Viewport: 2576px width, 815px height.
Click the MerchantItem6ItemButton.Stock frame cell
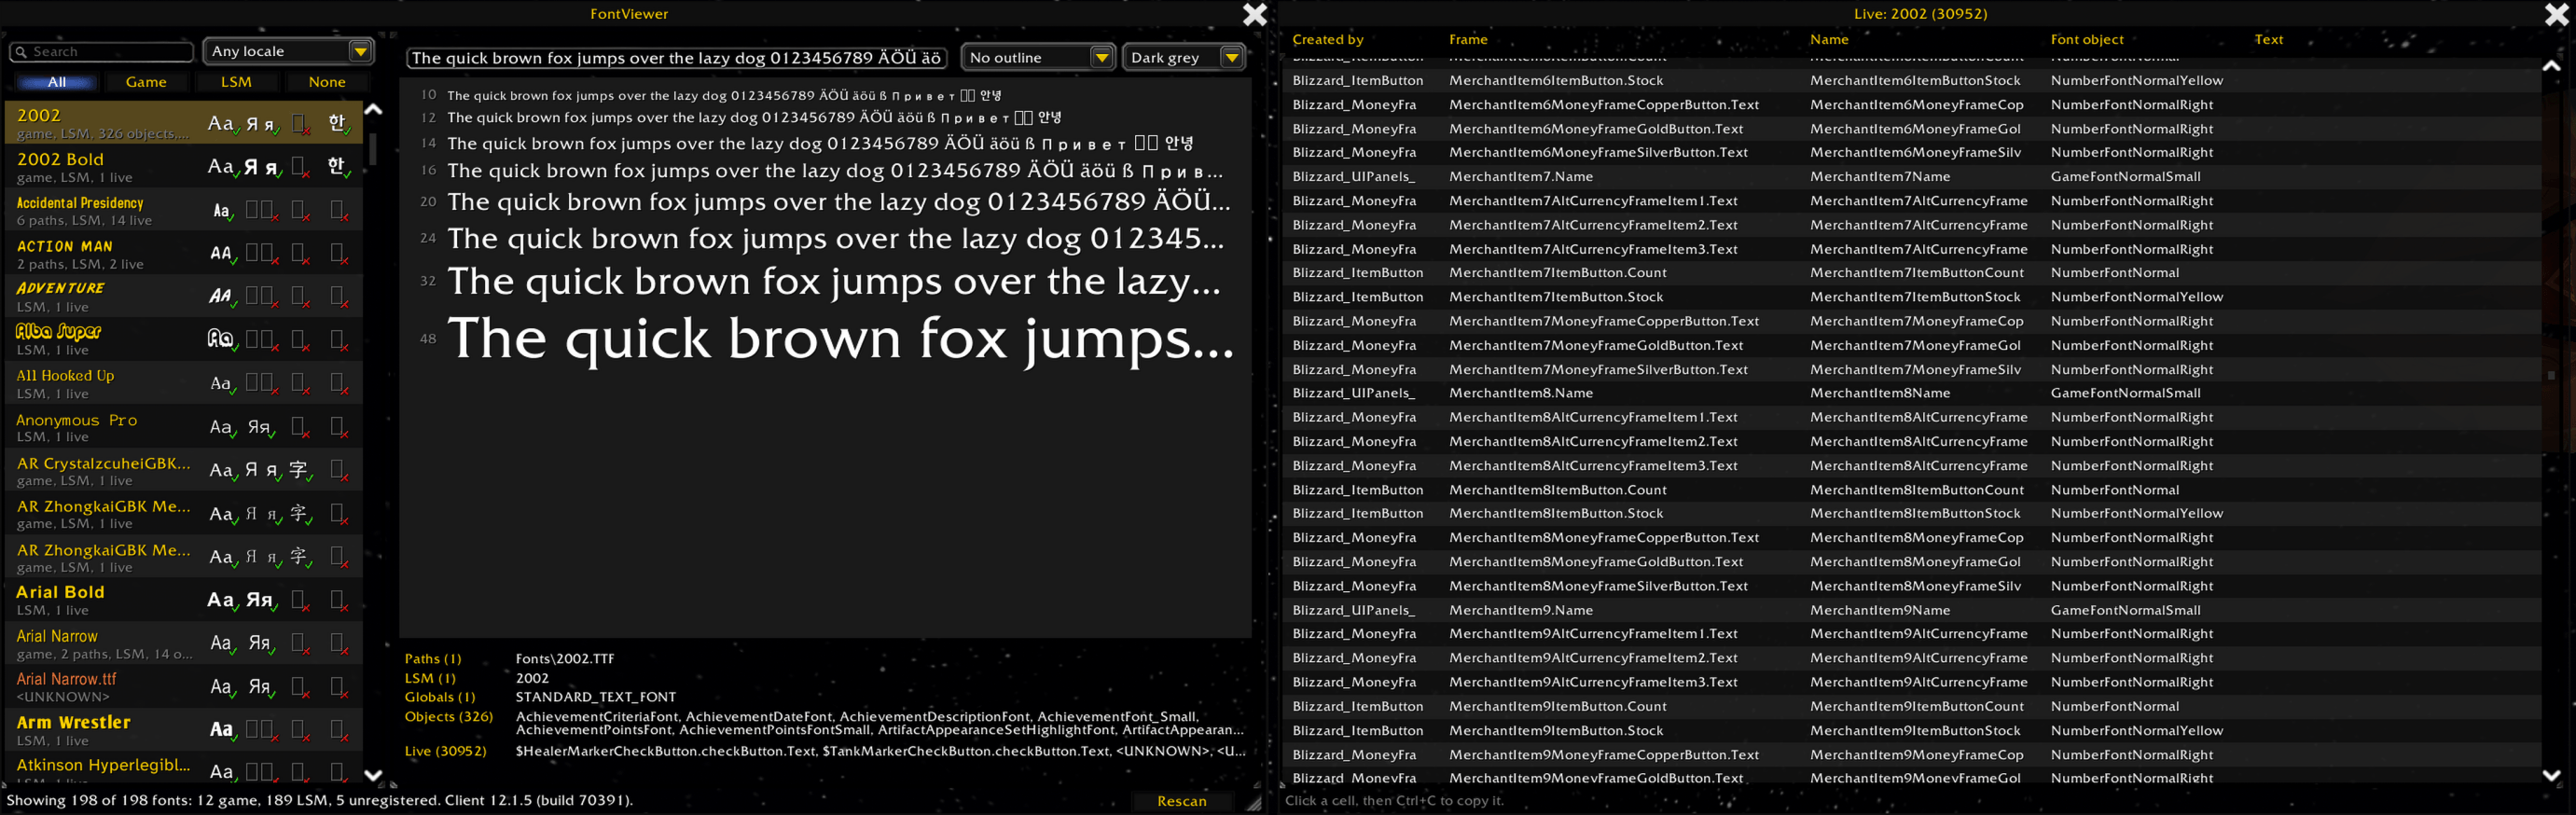coord(1556,81)
